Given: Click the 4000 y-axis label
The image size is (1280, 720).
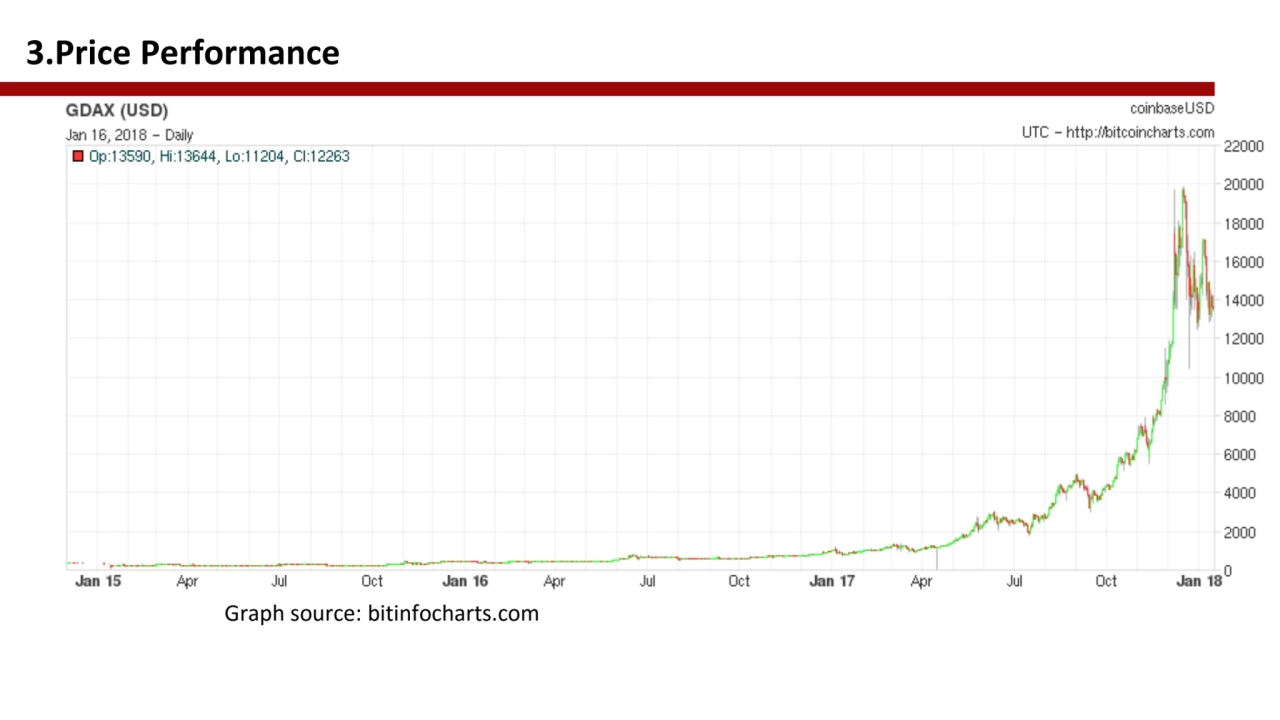Looking at the screenshot, I should click(1240, 493).
